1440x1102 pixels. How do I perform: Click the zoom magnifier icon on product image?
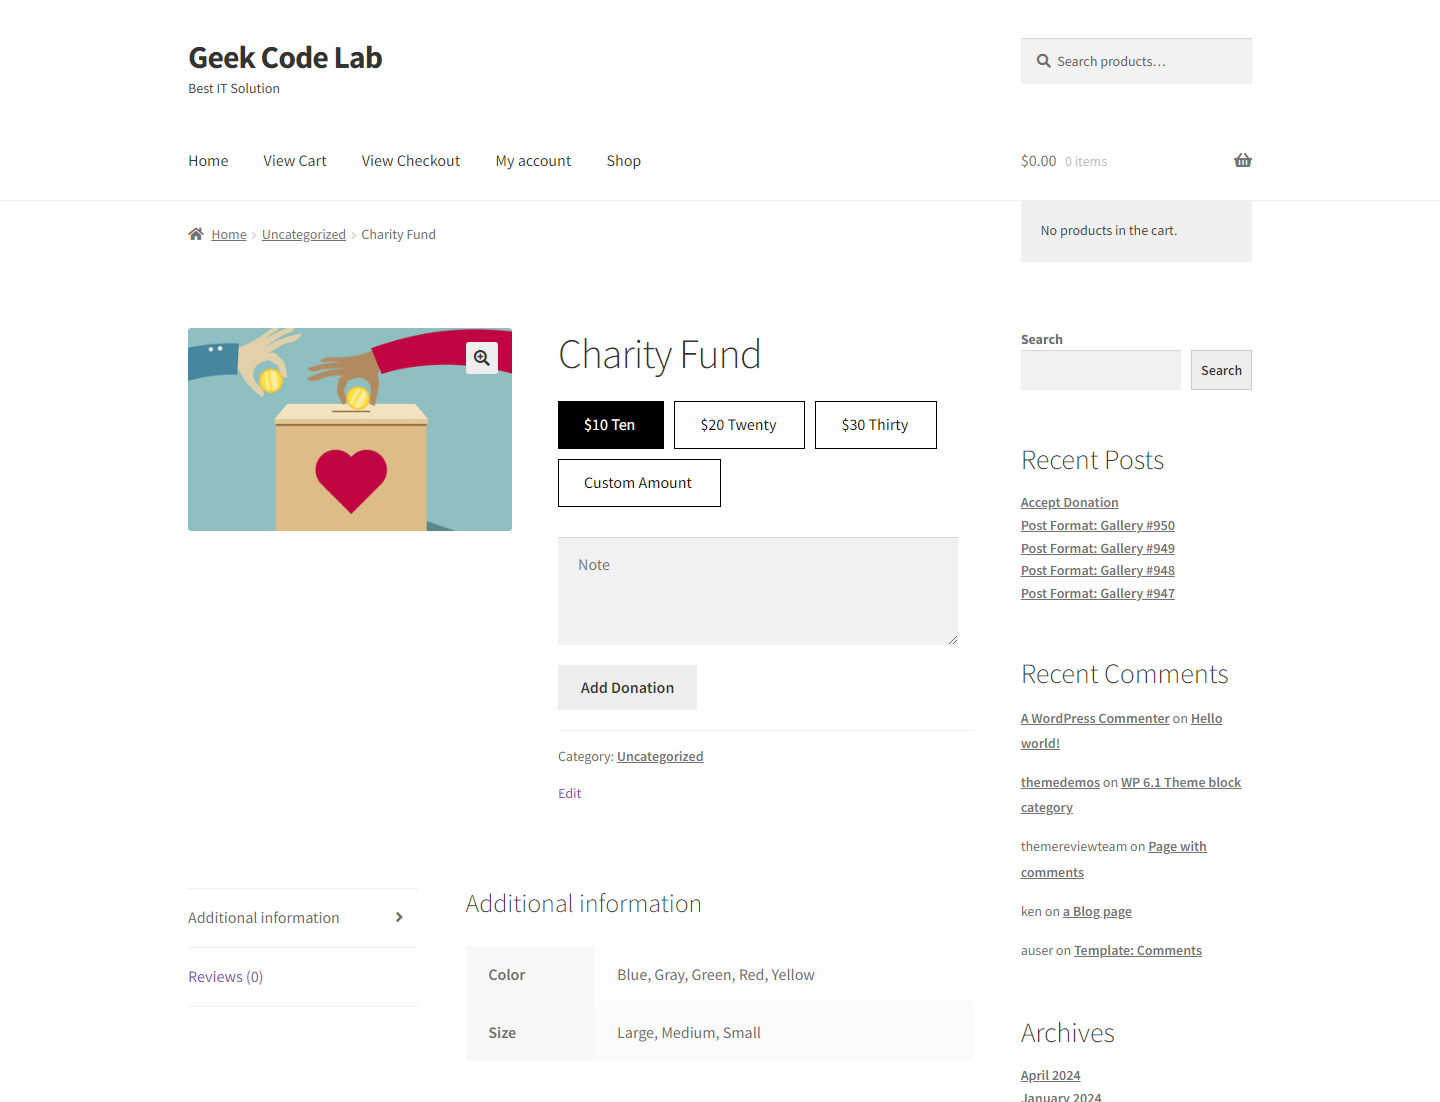tap(482, 358)
